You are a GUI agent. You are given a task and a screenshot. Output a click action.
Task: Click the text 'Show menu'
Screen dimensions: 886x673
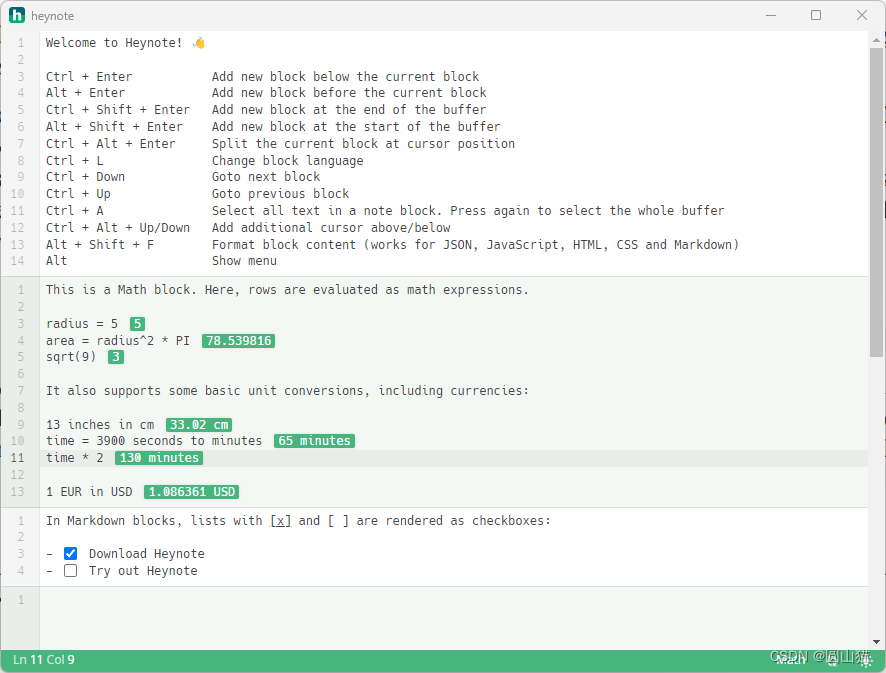tap(244, 261)
